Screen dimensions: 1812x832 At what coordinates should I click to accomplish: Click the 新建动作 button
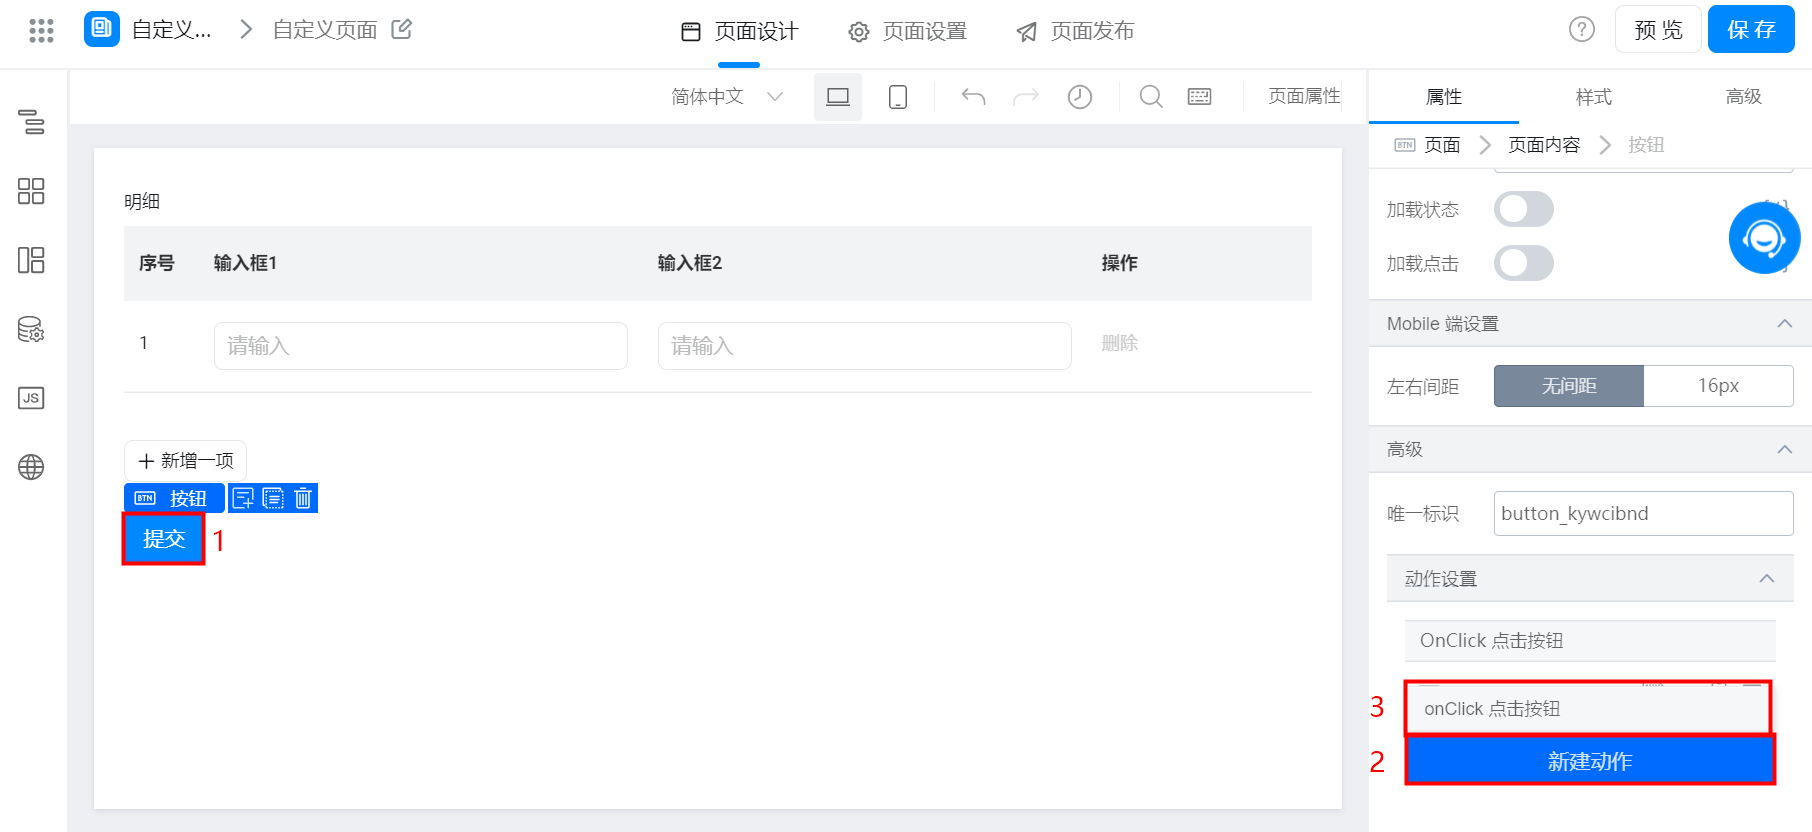coord(1589,761)
